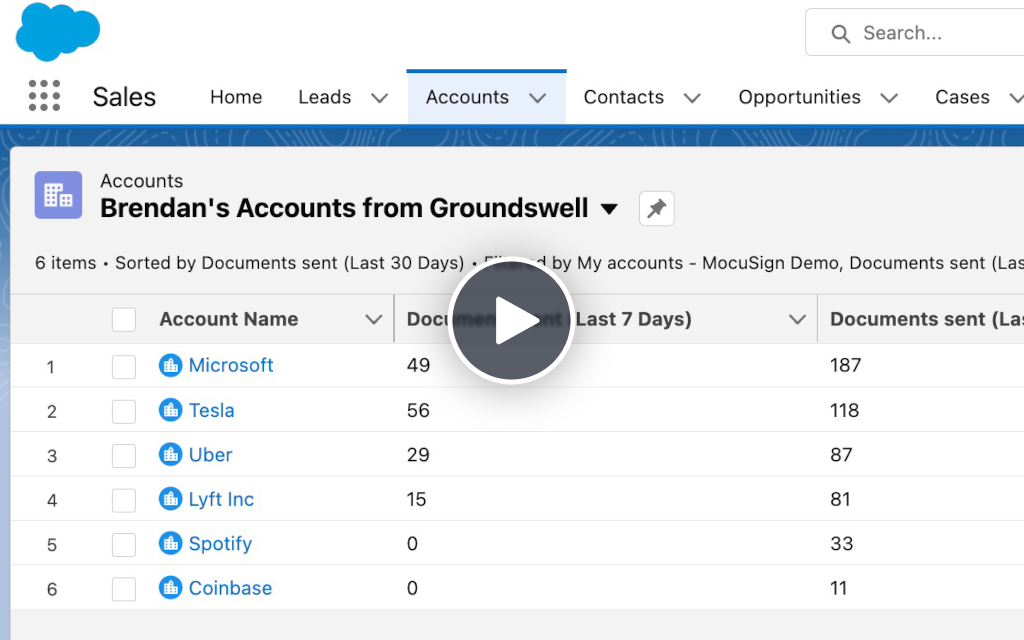The image size is (1024, 640).
Task: Open the Leads tab
Action: (x=325, y=97)
